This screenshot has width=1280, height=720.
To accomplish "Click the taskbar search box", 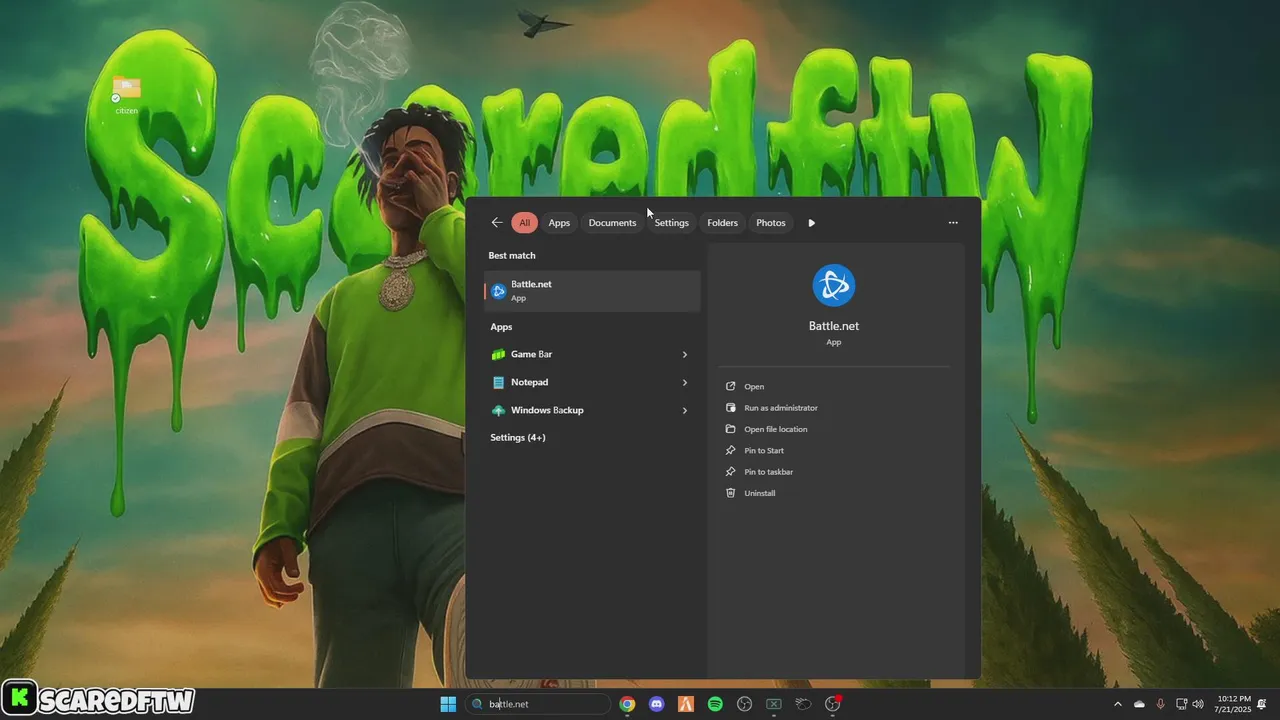I will tap(538, 704).
